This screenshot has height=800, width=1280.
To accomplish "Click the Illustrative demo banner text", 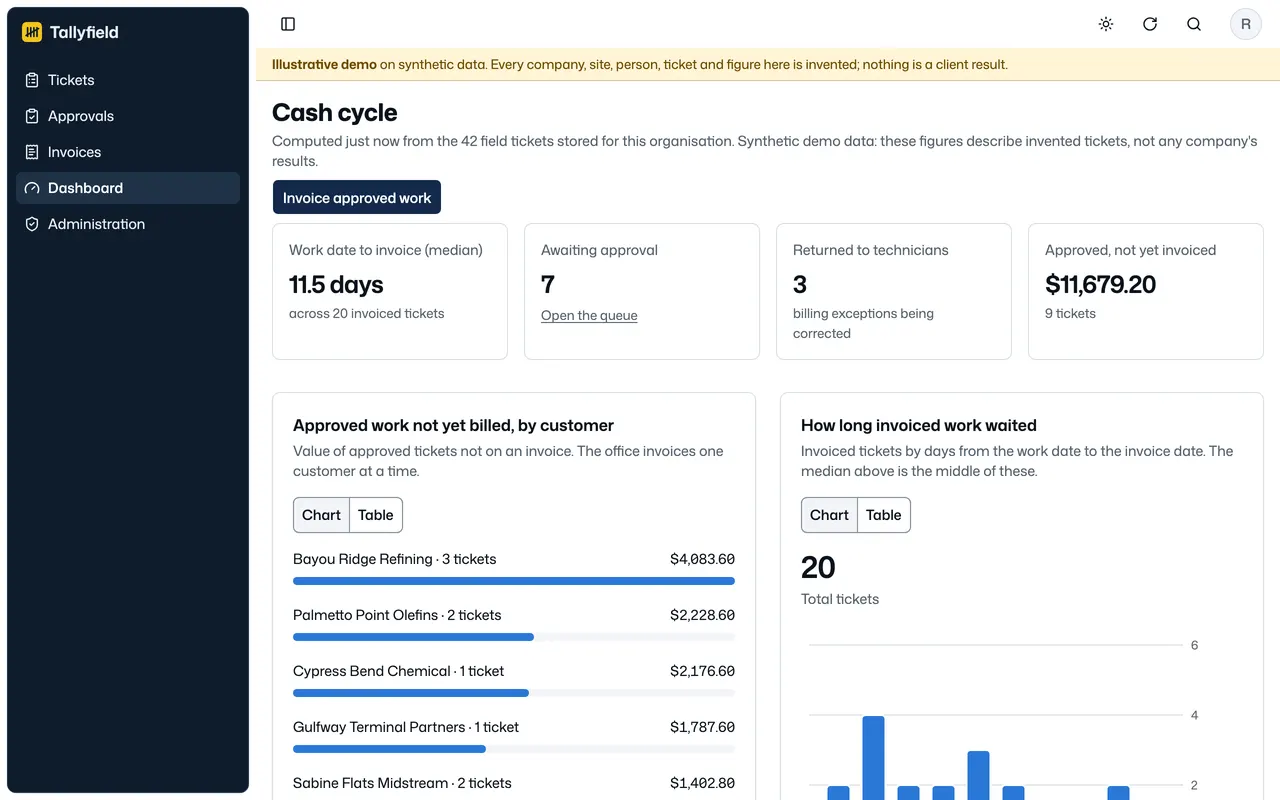I will click(640, 65).
